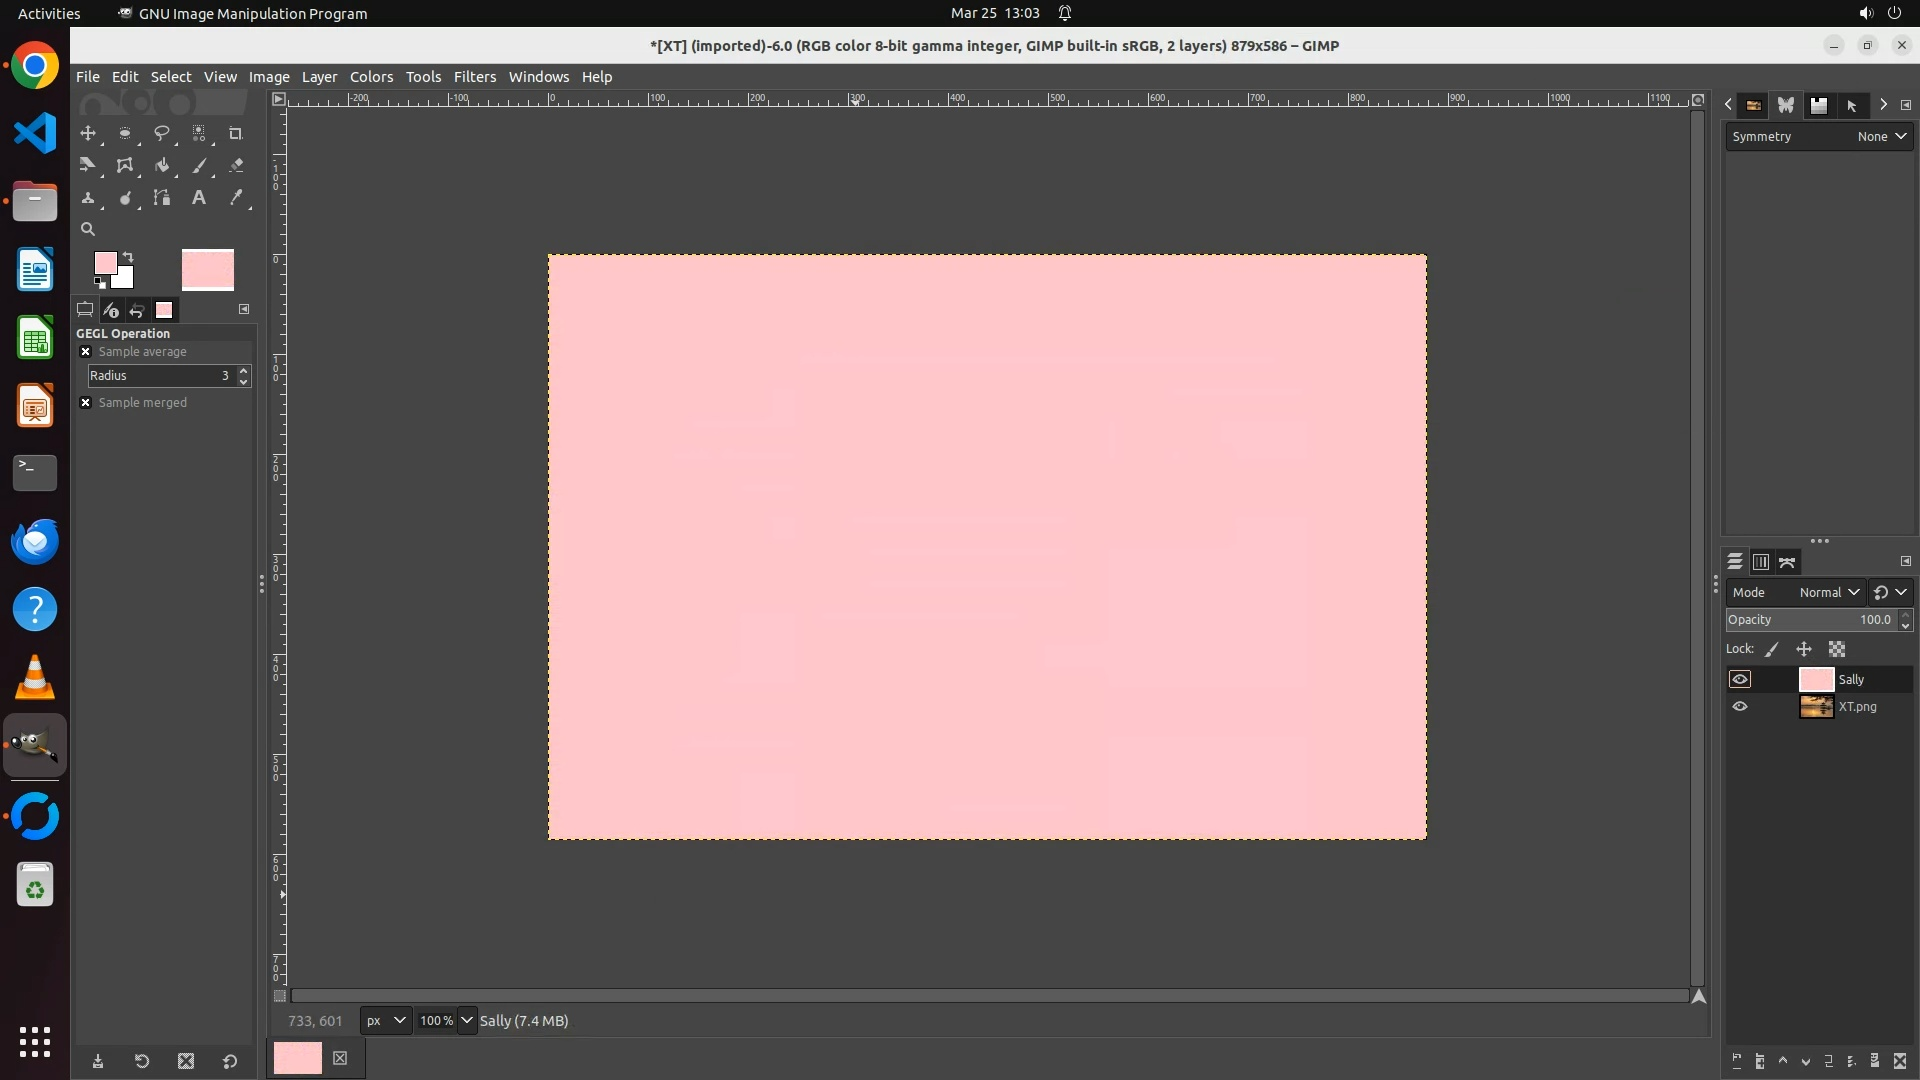Select the Paths tool
Image resolution: width=1920 pixels, height=1080 pixels.
click(162, 198)
